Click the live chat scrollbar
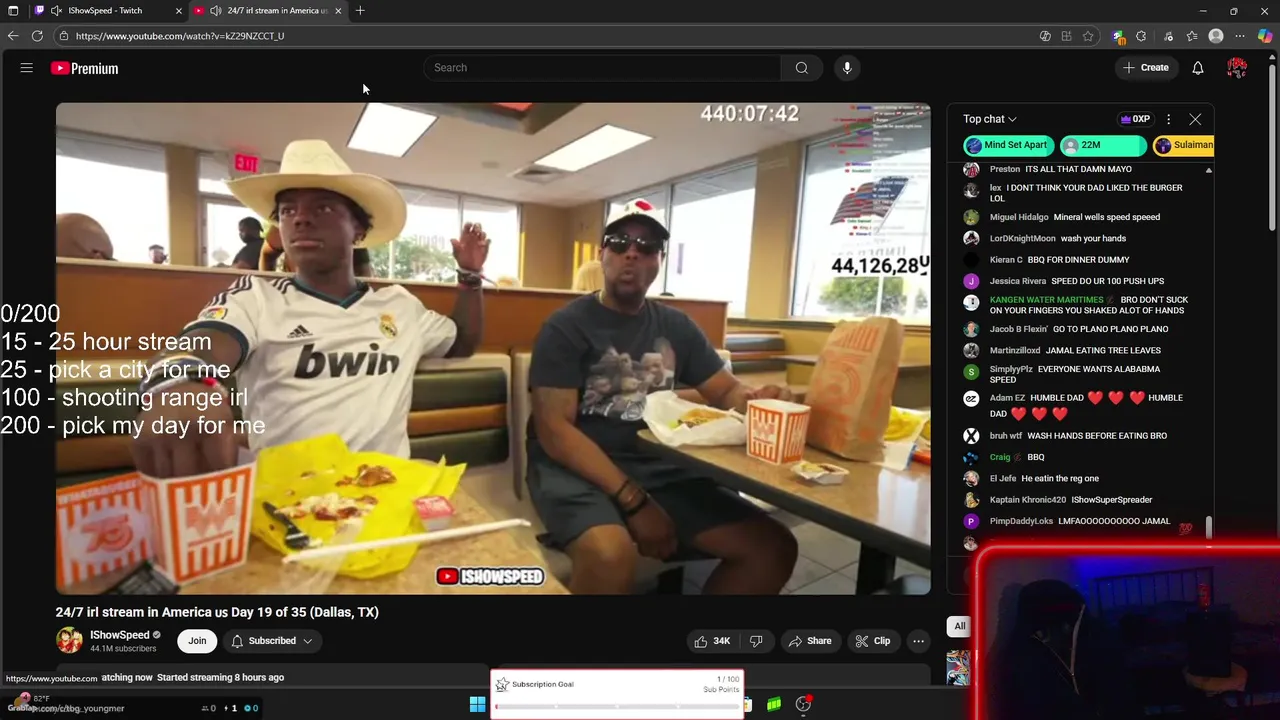Viewport: 1280px width, 720px height. pos(1208,527)
